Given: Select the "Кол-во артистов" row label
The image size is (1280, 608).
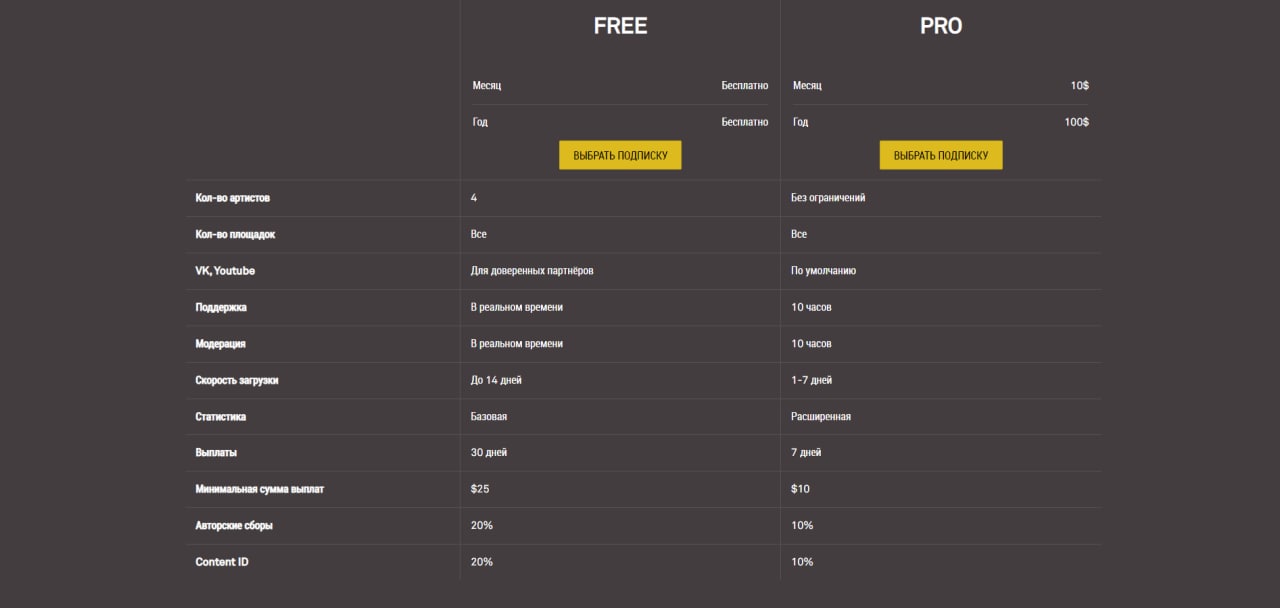Looking at the screenshot, I should (233, 198).
